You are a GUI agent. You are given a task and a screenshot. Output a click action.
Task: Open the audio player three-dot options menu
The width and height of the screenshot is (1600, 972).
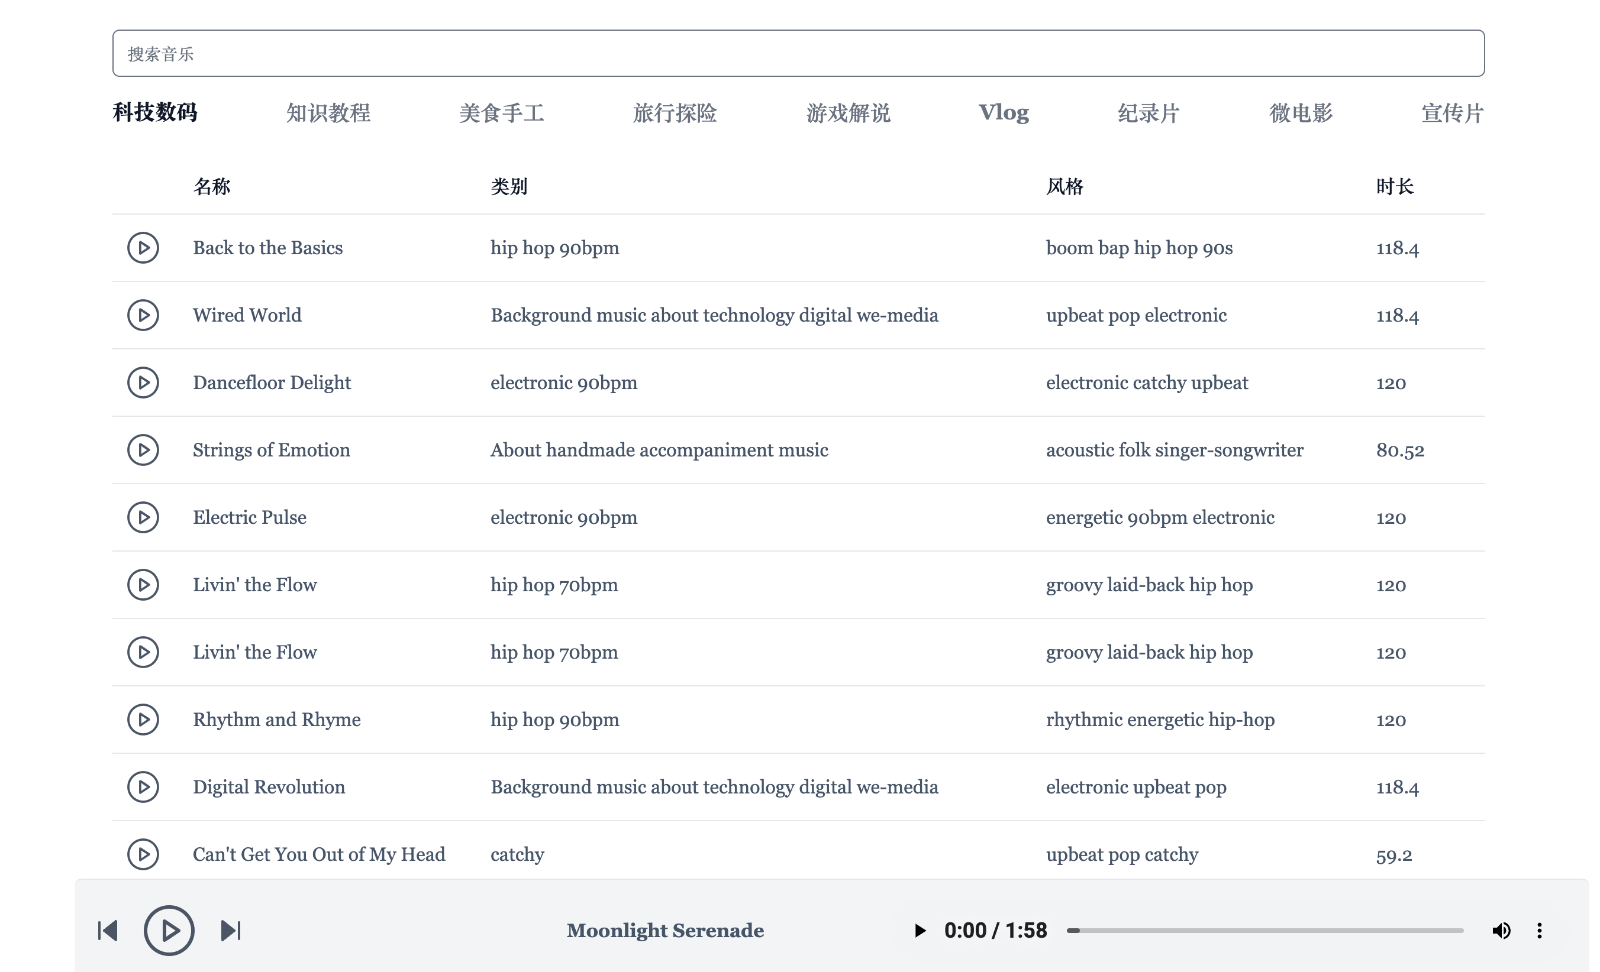coord(1539,931)
